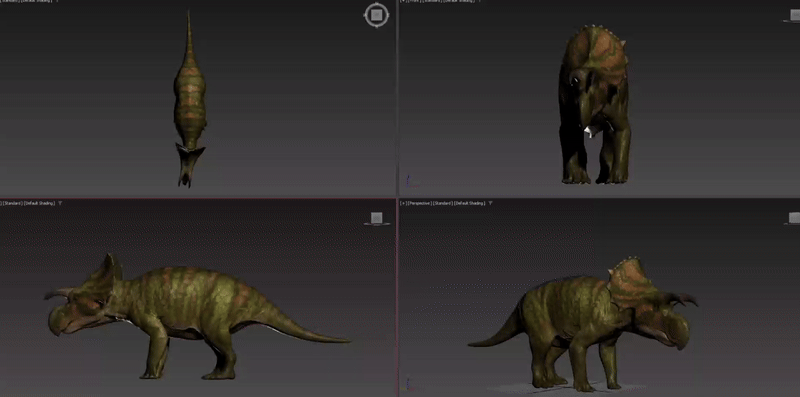Click the ViewCube in the Perspective viewport

pos(793,218)
